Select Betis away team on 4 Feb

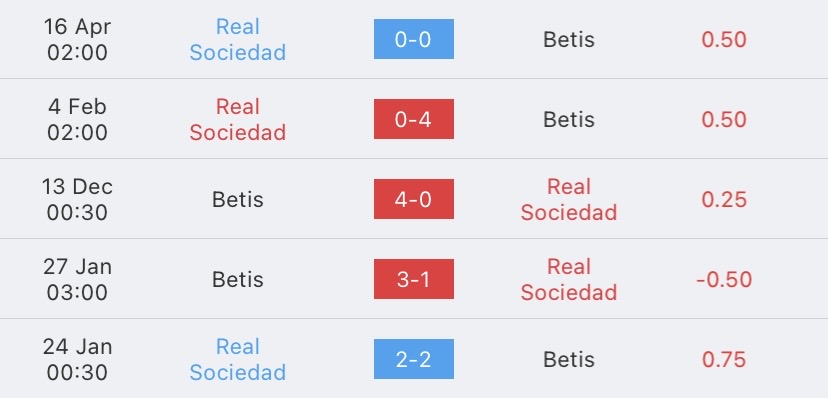(x=569, y=120)
